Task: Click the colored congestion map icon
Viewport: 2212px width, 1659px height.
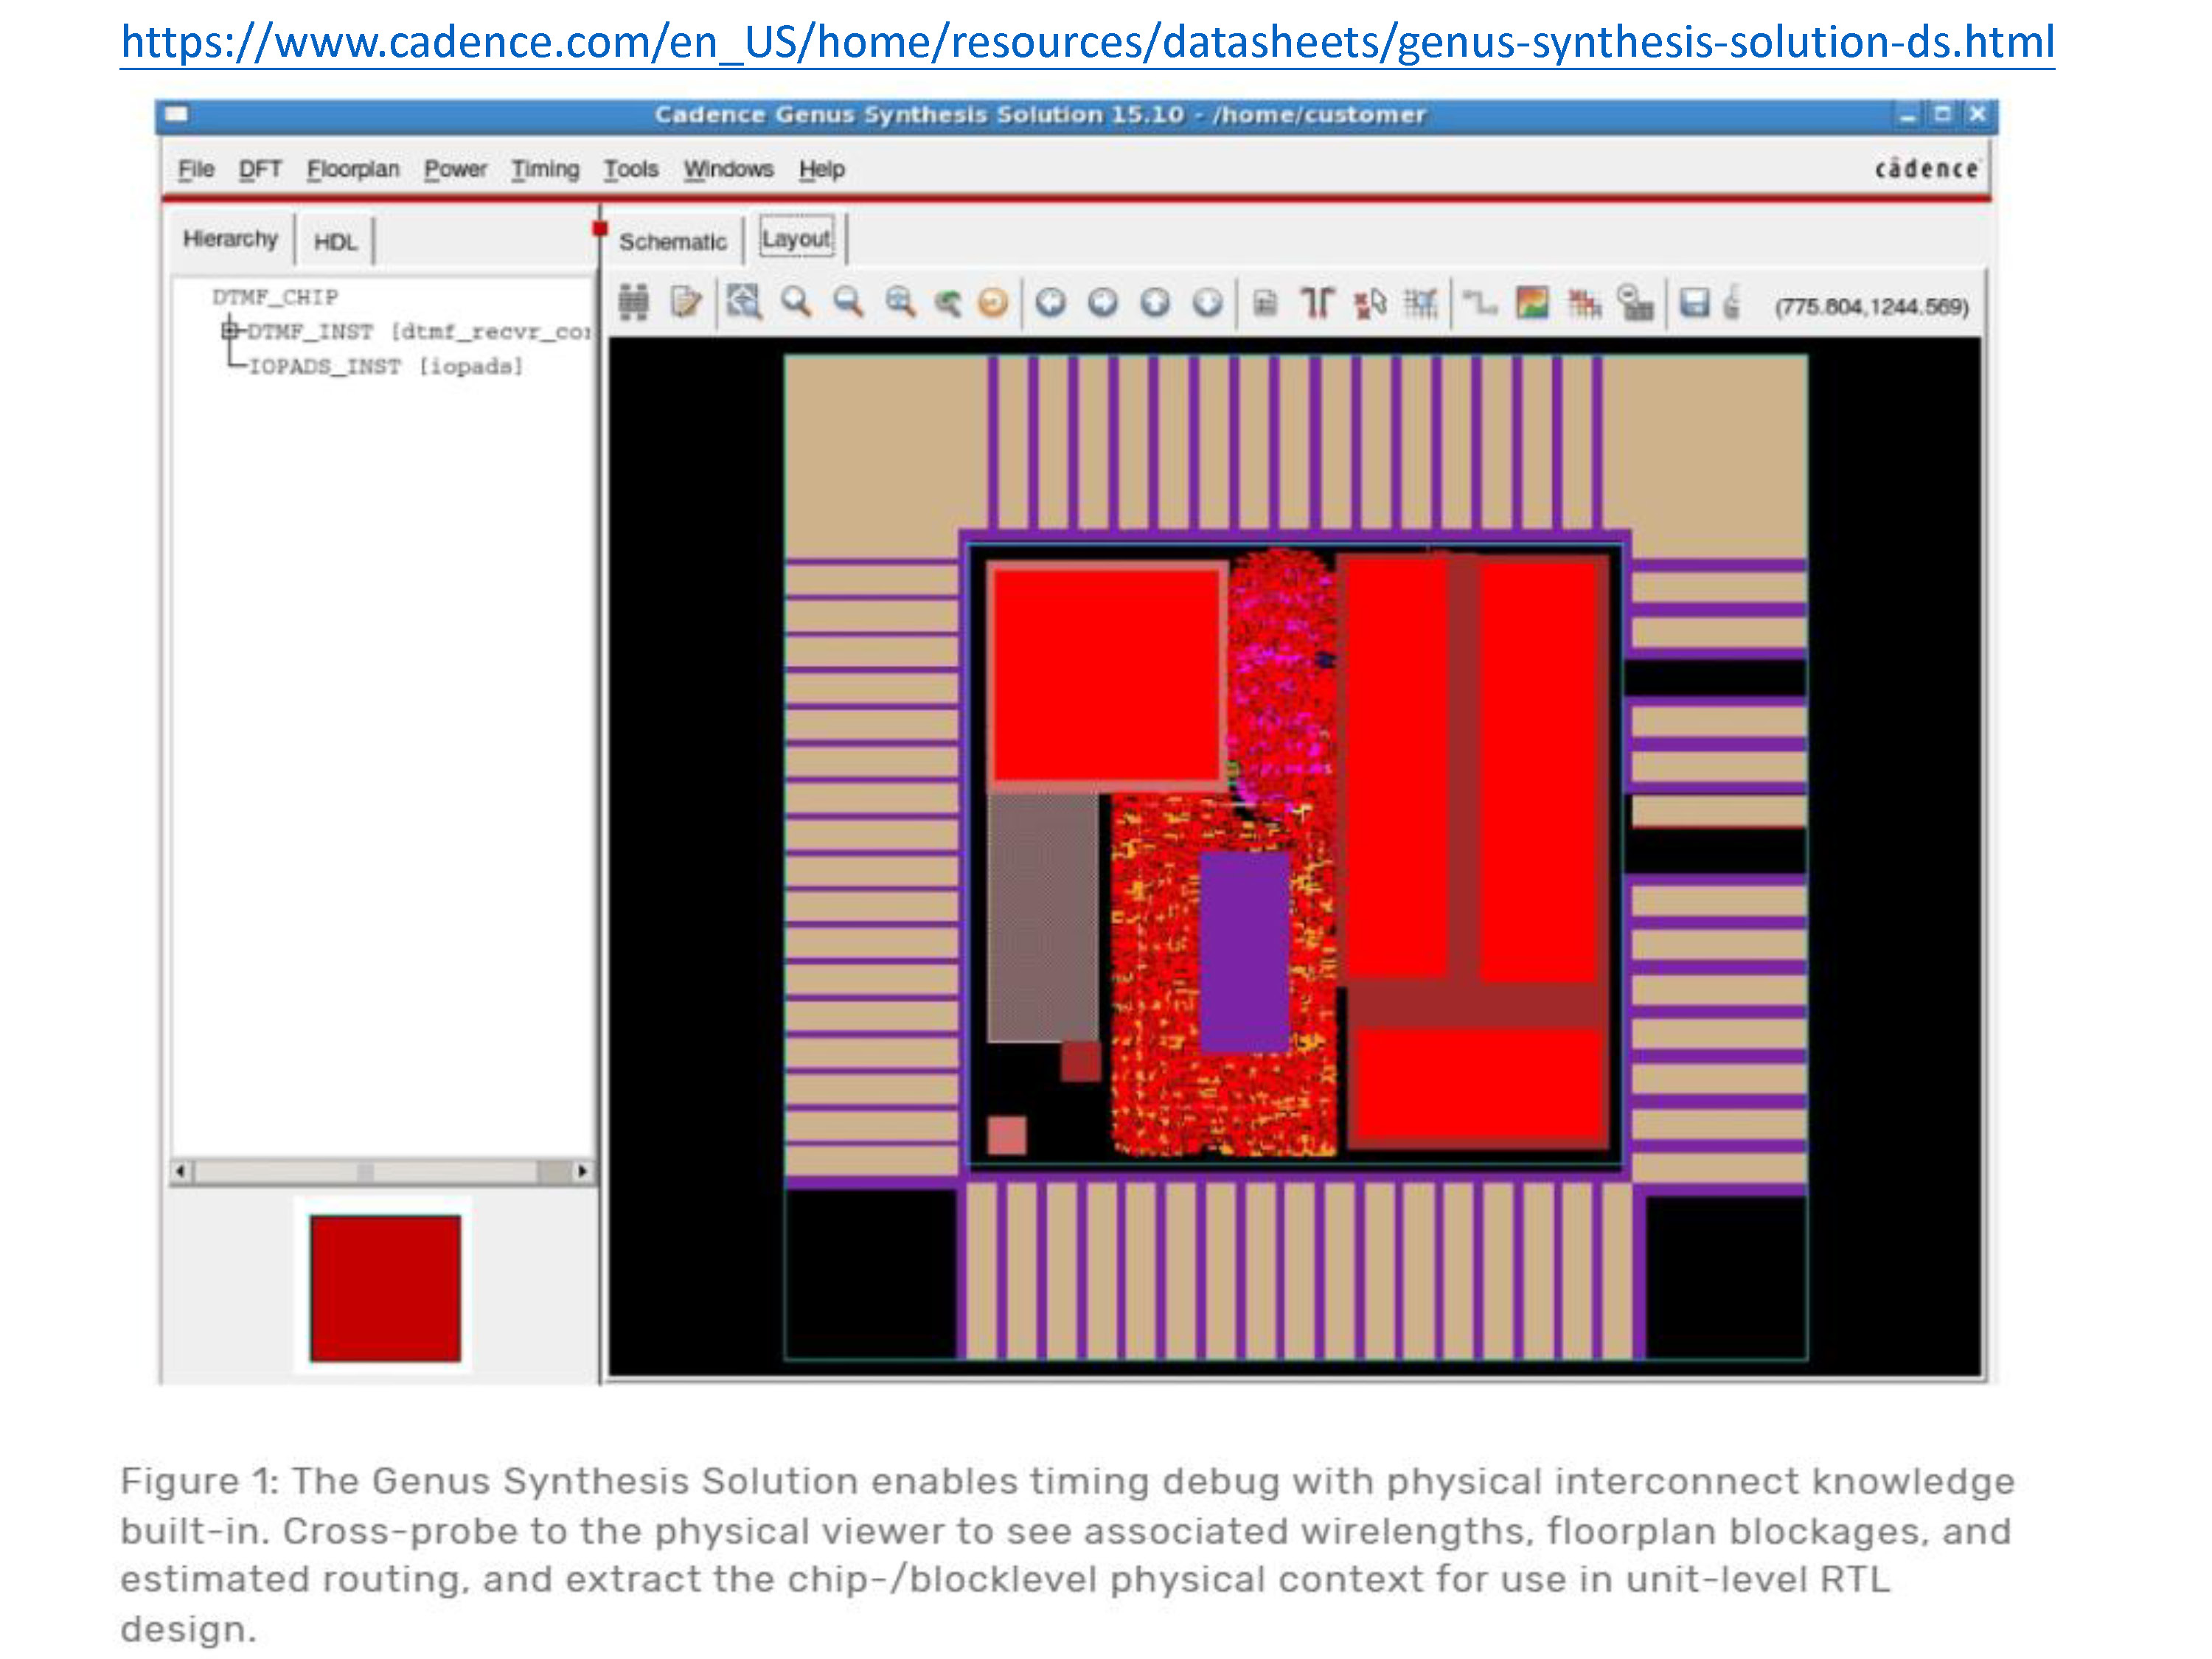Action: [1532, 302]
